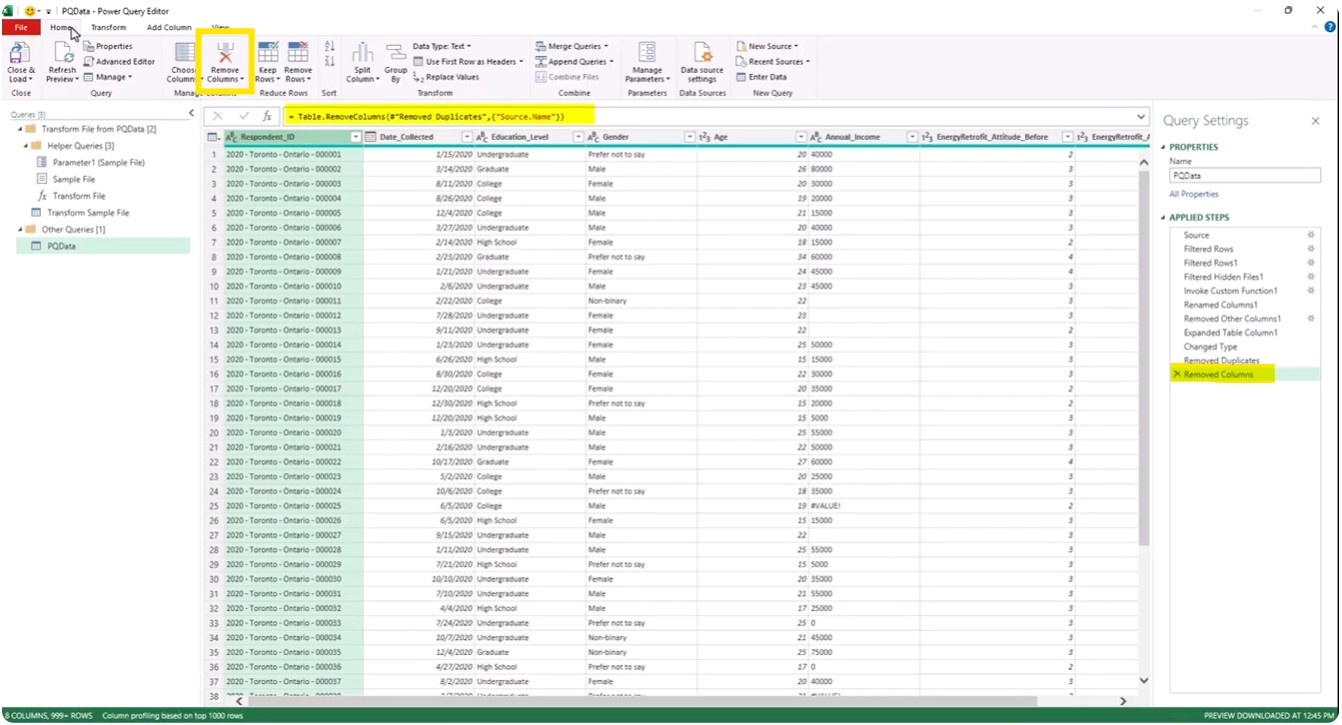The image size is (1342, 725).
Task: Click Sort ascending icon in Sort group
Action: coord(330,47)
